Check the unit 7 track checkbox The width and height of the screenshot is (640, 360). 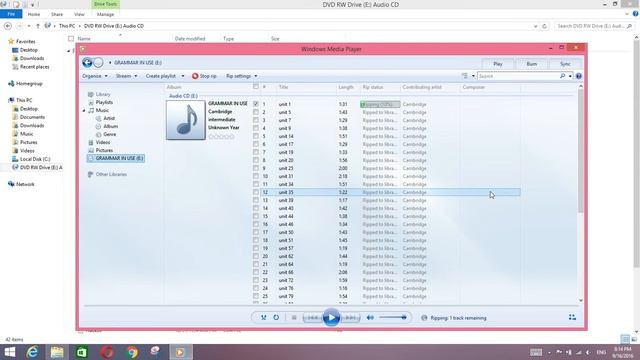(256, 120)
